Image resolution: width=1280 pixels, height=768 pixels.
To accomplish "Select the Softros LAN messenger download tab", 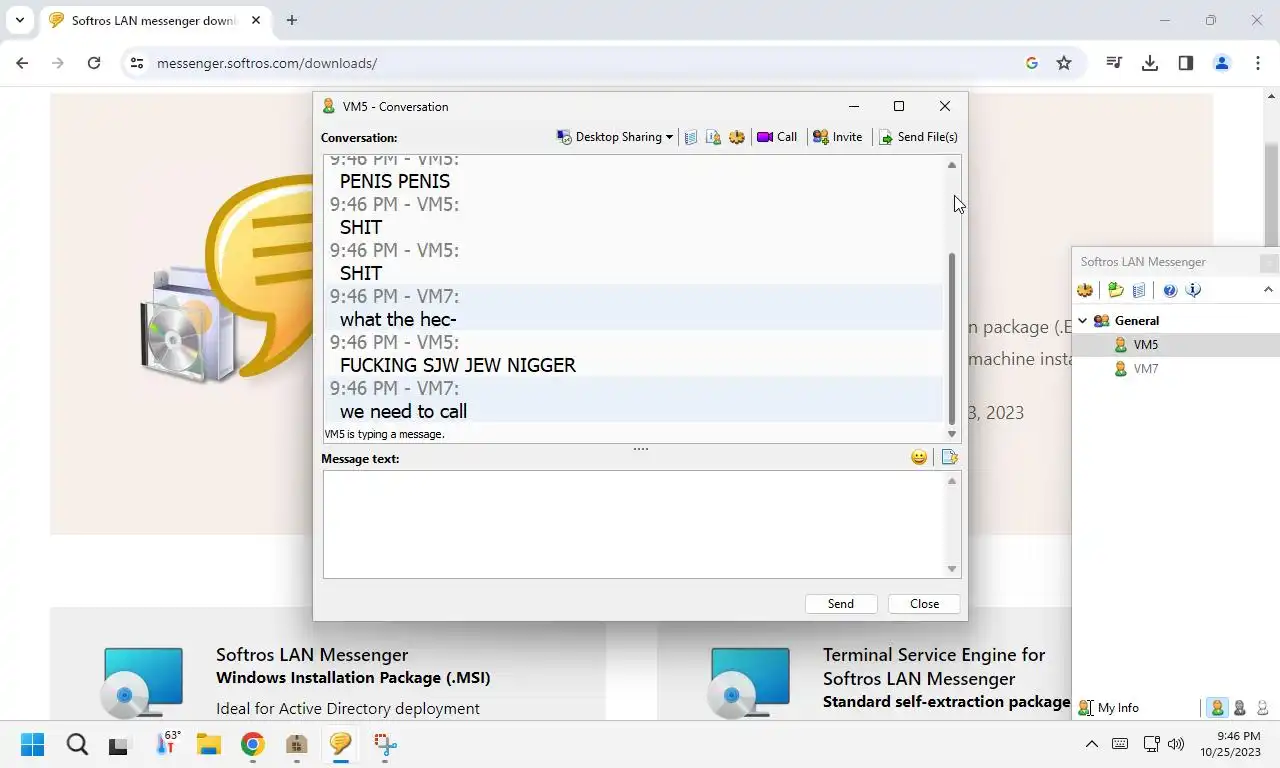I will coord(155,20).
